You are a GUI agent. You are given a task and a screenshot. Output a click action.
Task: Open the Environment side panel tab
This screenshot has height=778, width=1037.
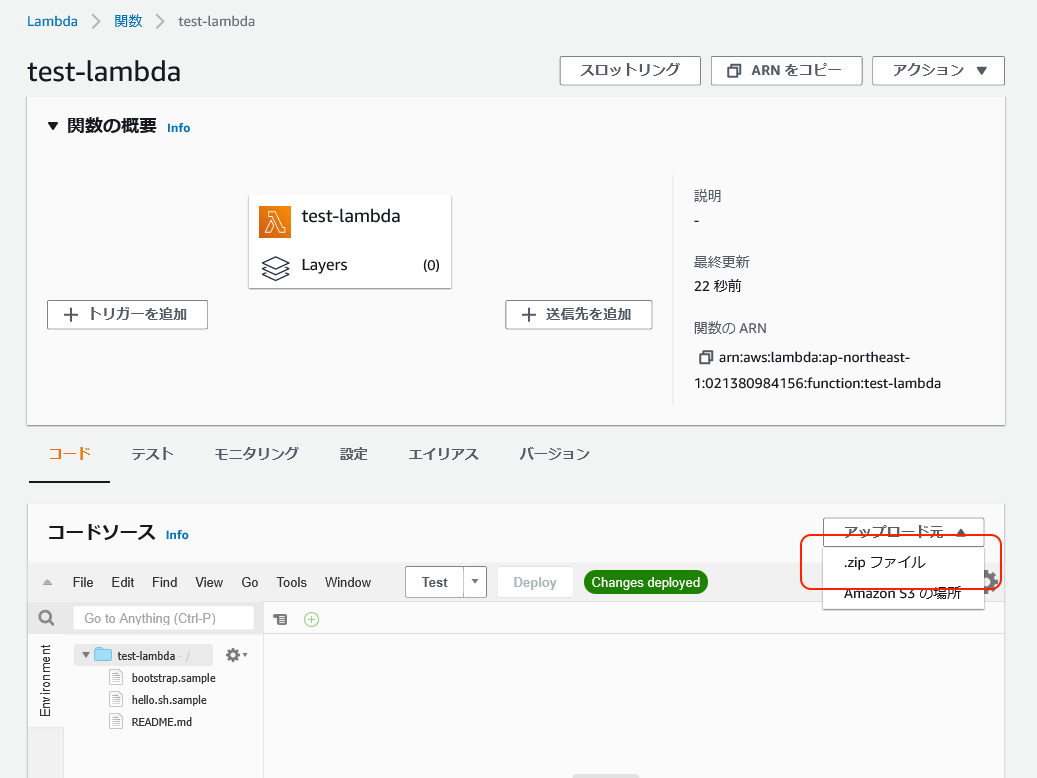pyautogui.click(x=46, y=681)
